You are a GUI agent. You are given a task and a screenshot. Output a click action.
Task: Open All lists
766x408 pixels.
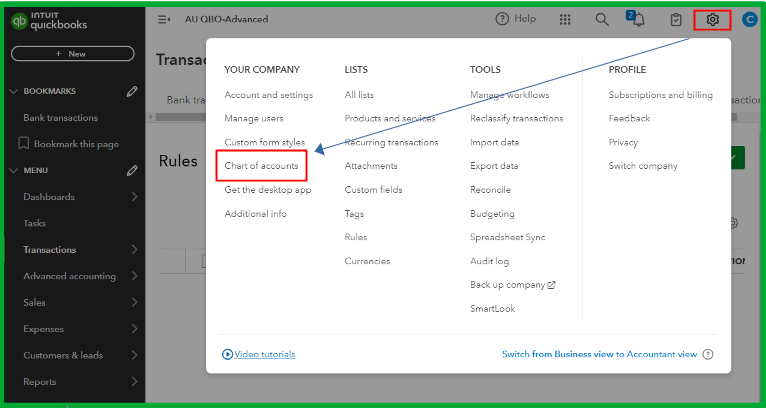(x=359, y=95)
